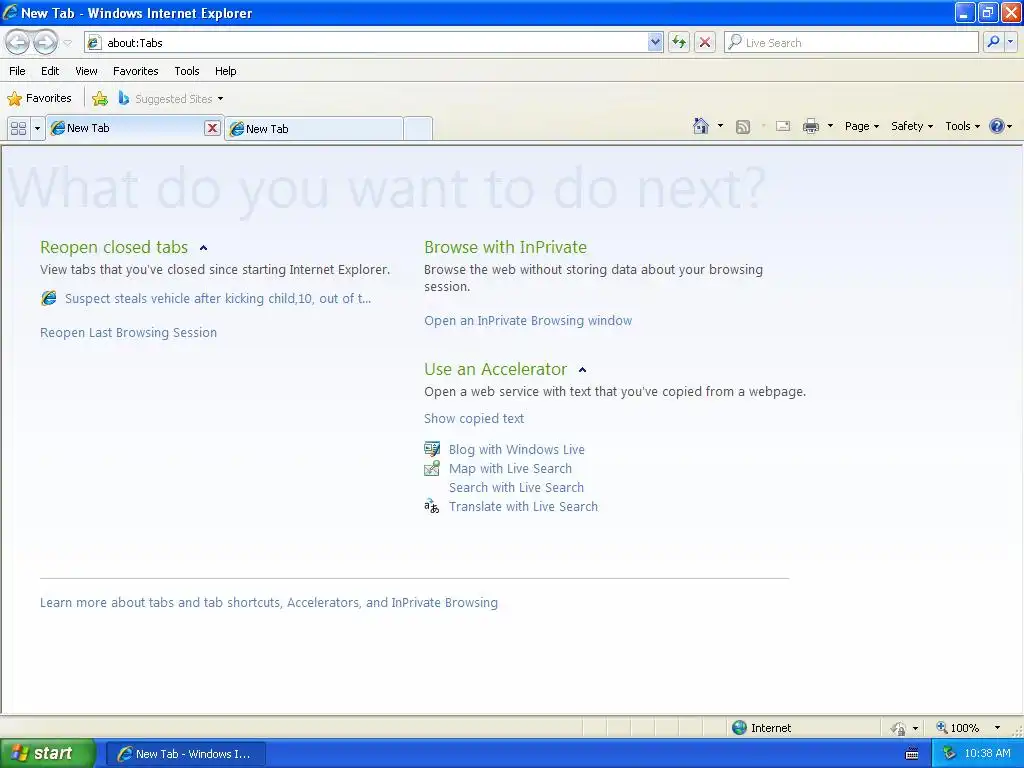Screen dimensions: 1024x768
Task: Click the blue Help question icon
Action: (x=997, y=126)
